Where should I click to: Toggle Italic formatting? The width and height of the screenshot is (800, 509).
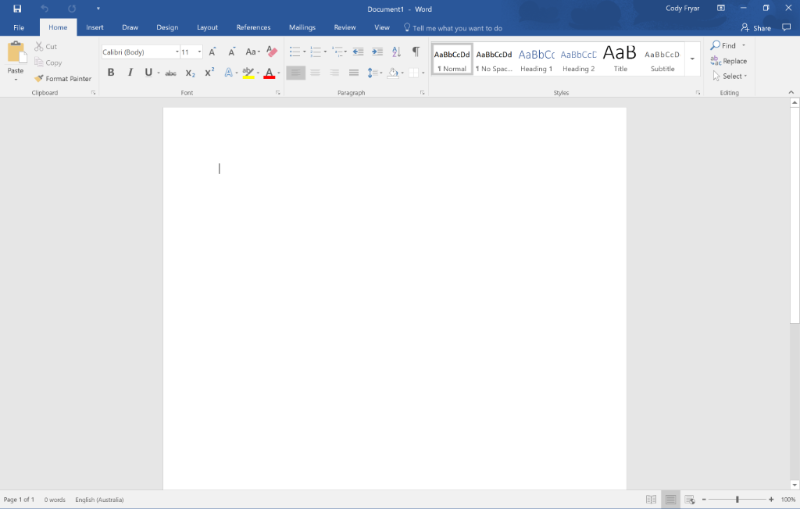coord(129,73)
